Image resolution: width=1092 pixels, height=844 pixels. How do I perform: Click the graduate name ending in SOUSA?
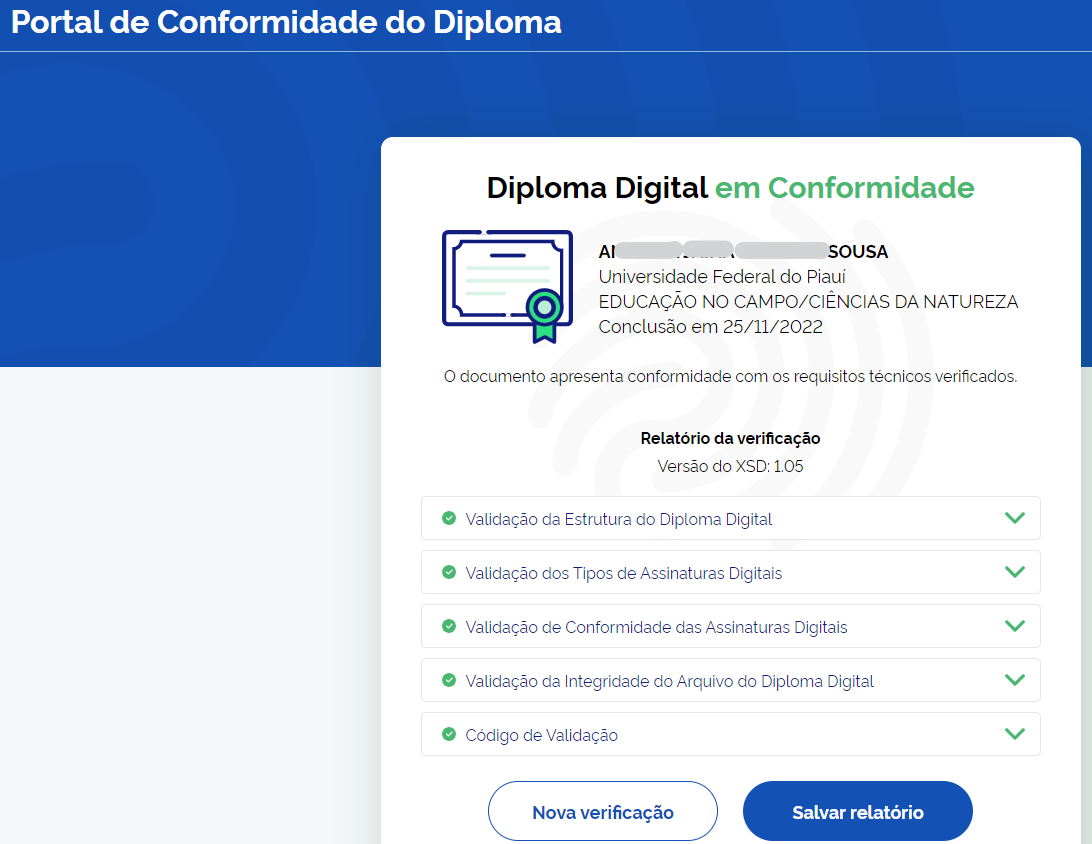coord(743,251)
